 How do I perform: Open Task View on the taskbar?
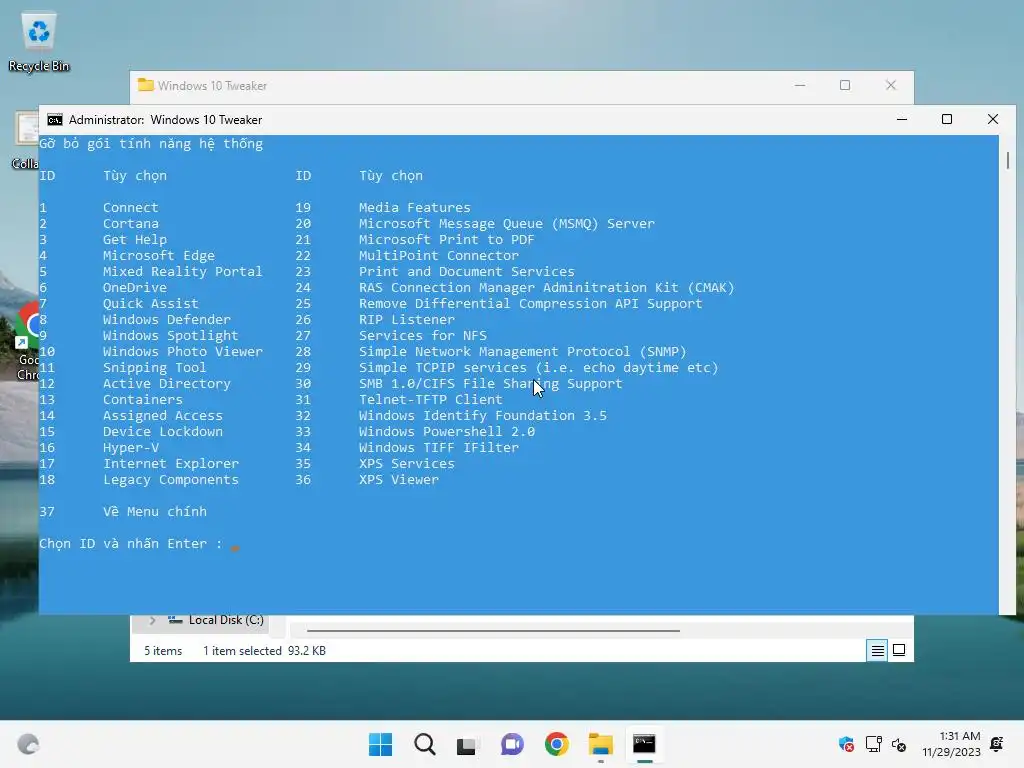(466, 744)
